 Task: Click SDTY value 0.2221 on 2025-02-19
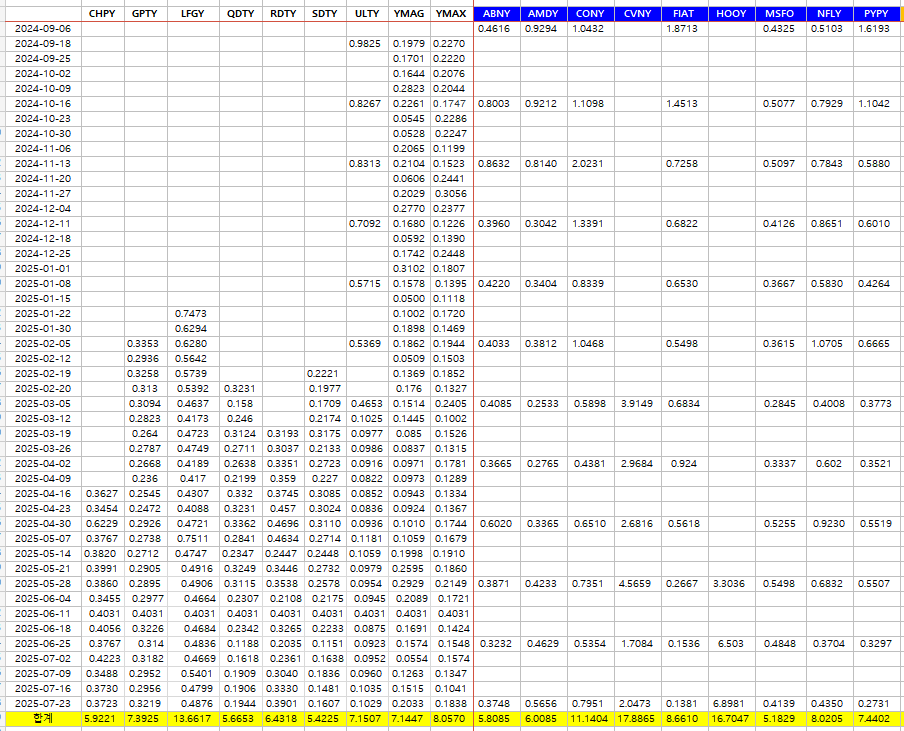323,374
